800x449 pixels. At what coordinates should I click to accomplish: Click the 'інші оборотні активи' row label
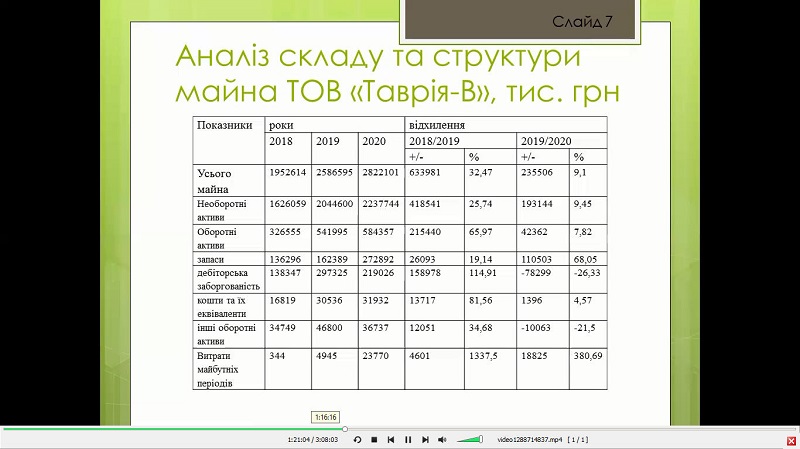[227, 334]
